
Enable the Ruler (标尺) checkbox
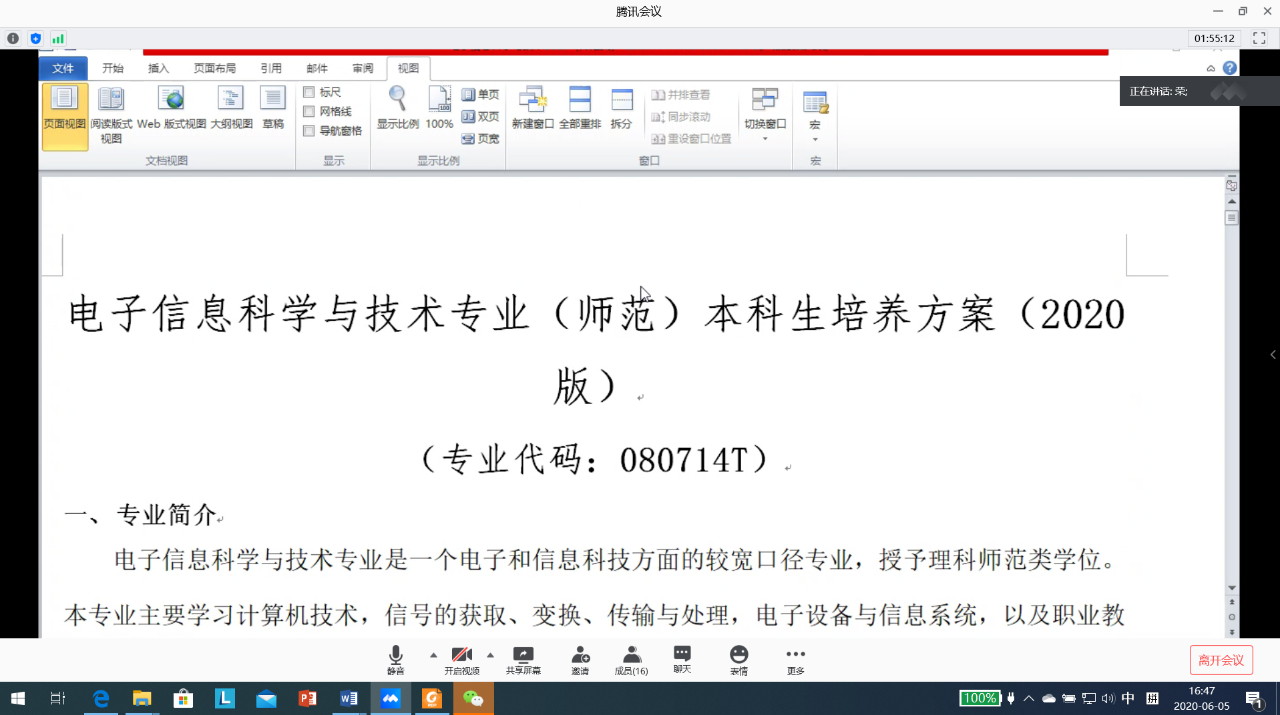pos(309,93)
